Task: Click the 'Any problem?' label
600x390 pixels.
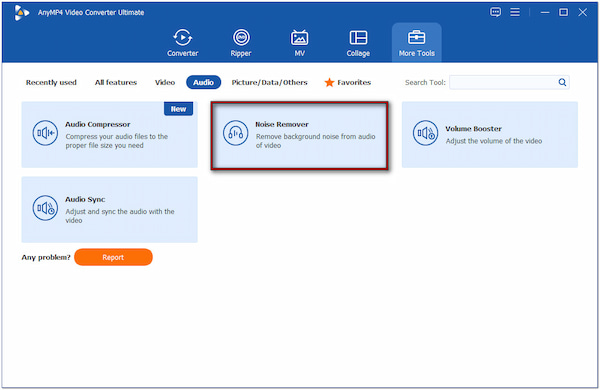Action: 46,257
